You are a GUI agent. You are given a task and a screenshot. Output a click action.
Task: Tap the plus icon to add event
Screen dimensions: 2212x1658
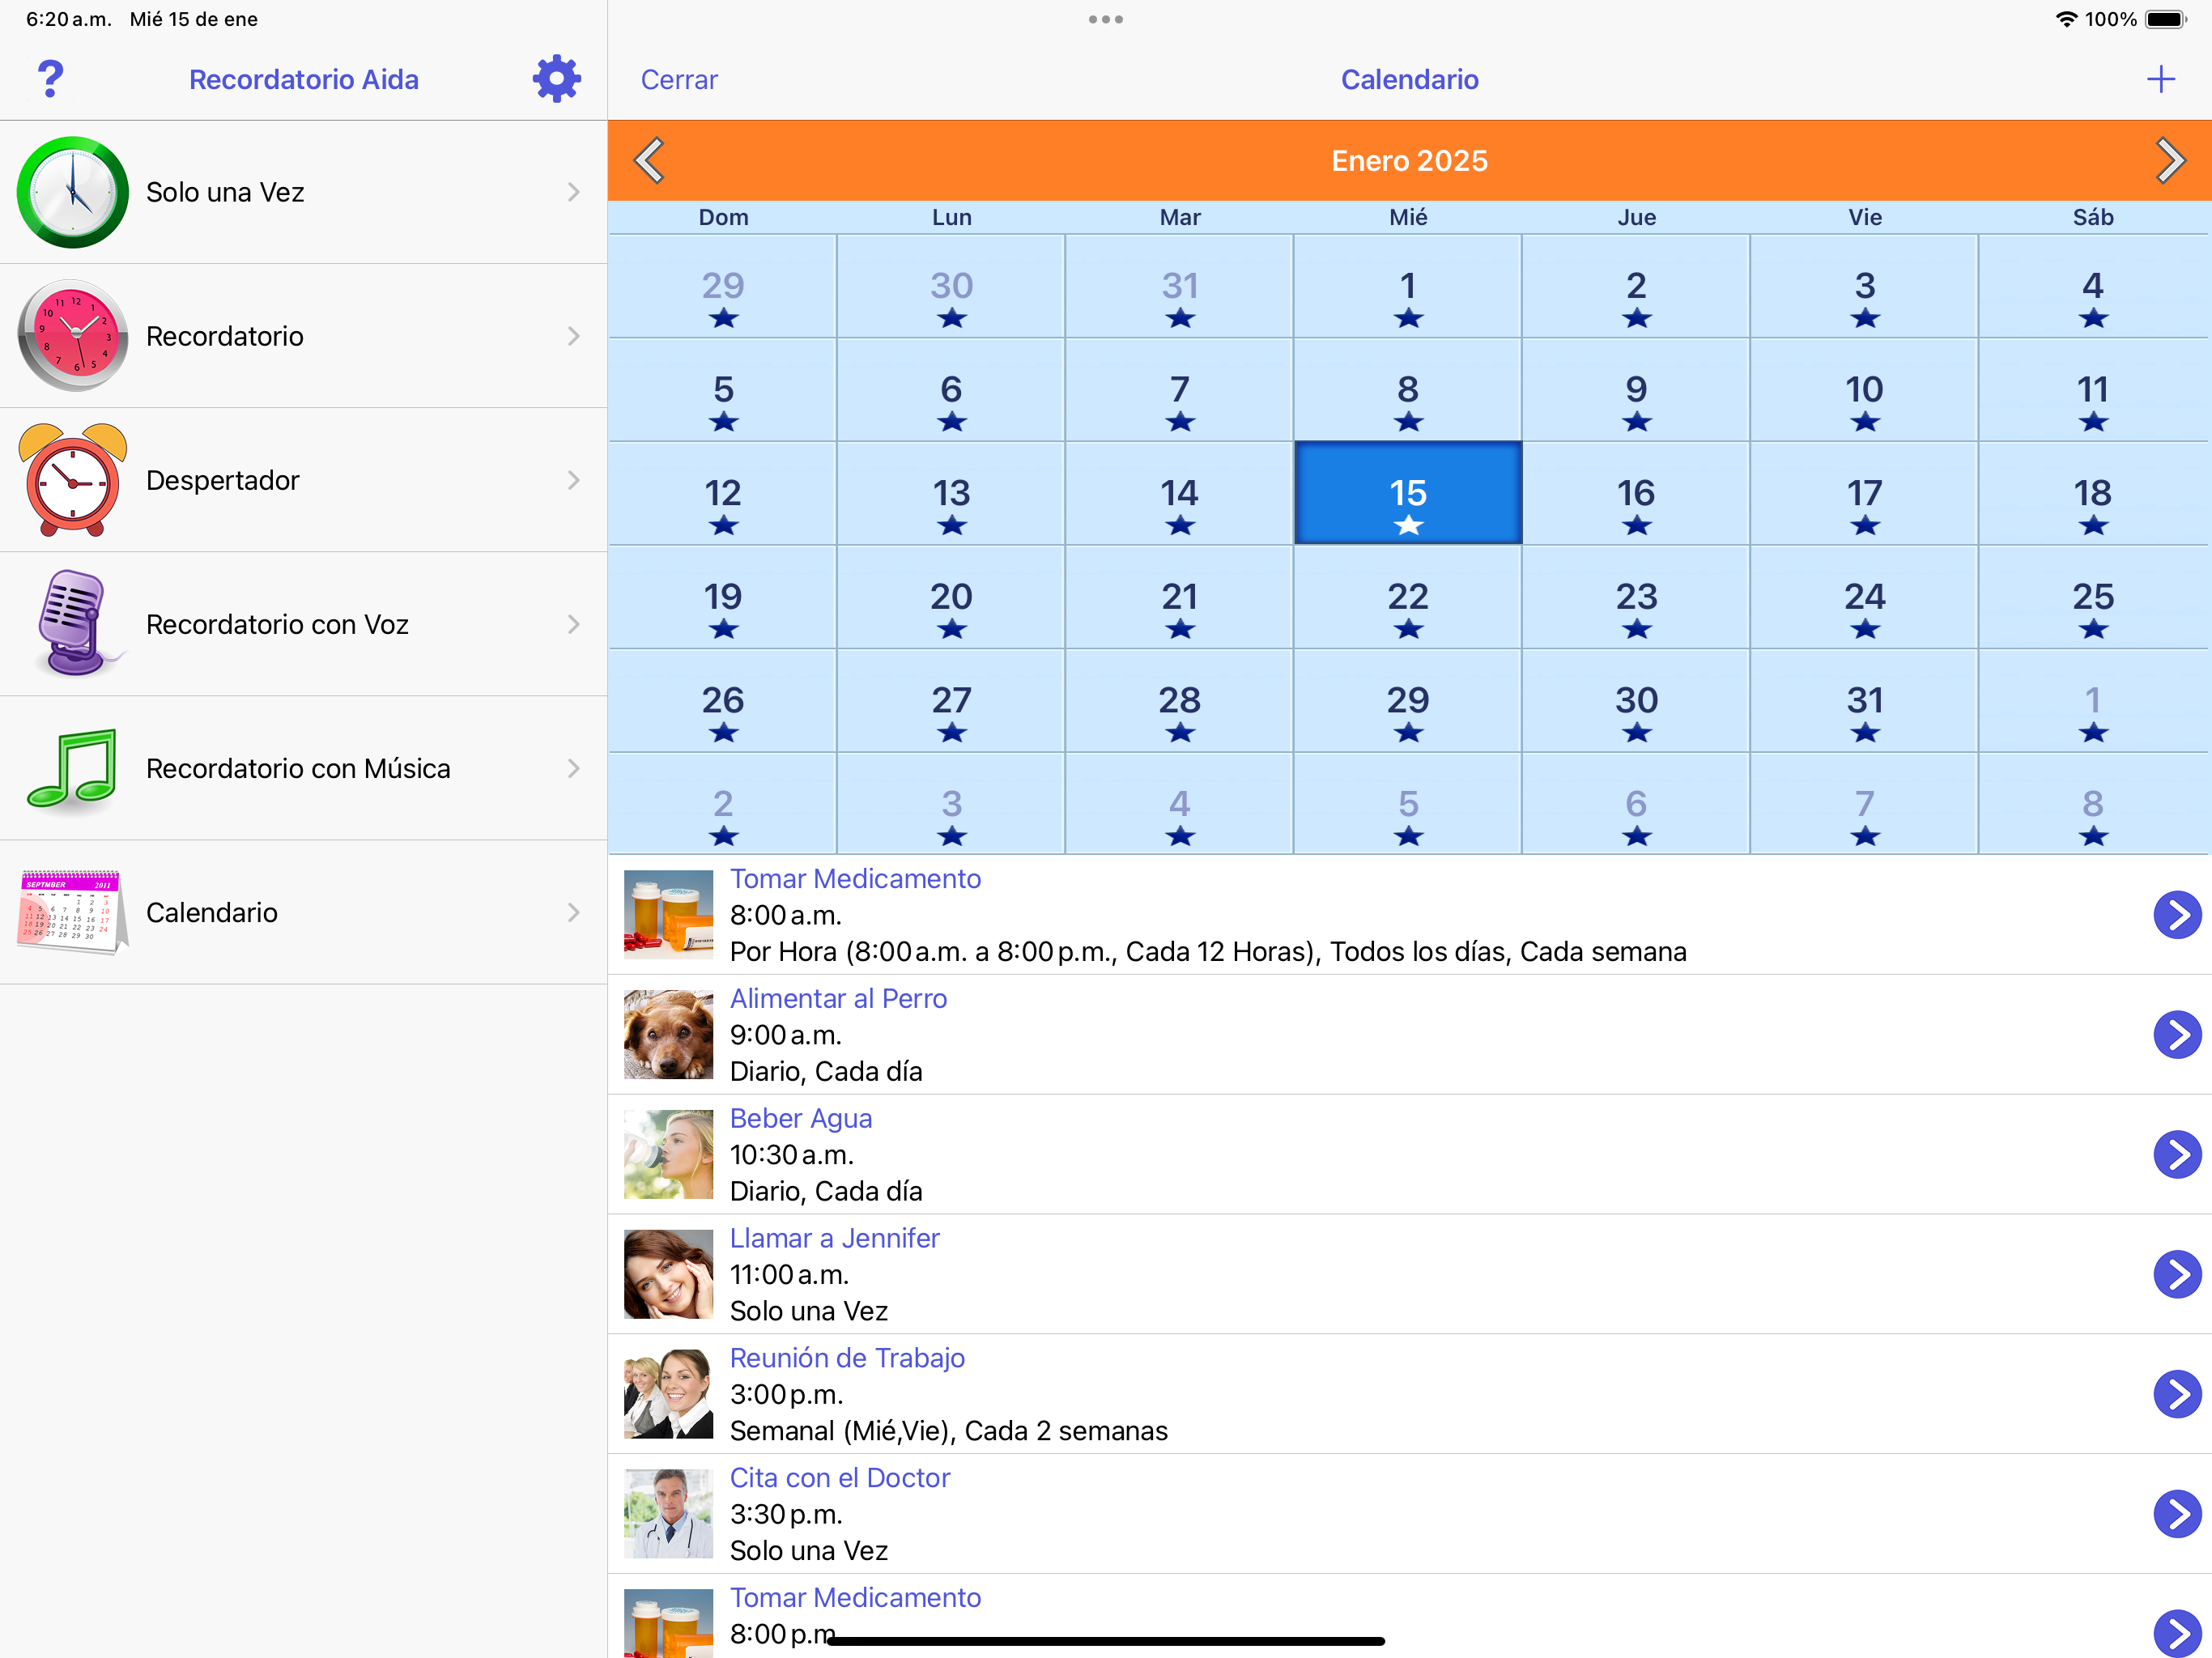2160,79
